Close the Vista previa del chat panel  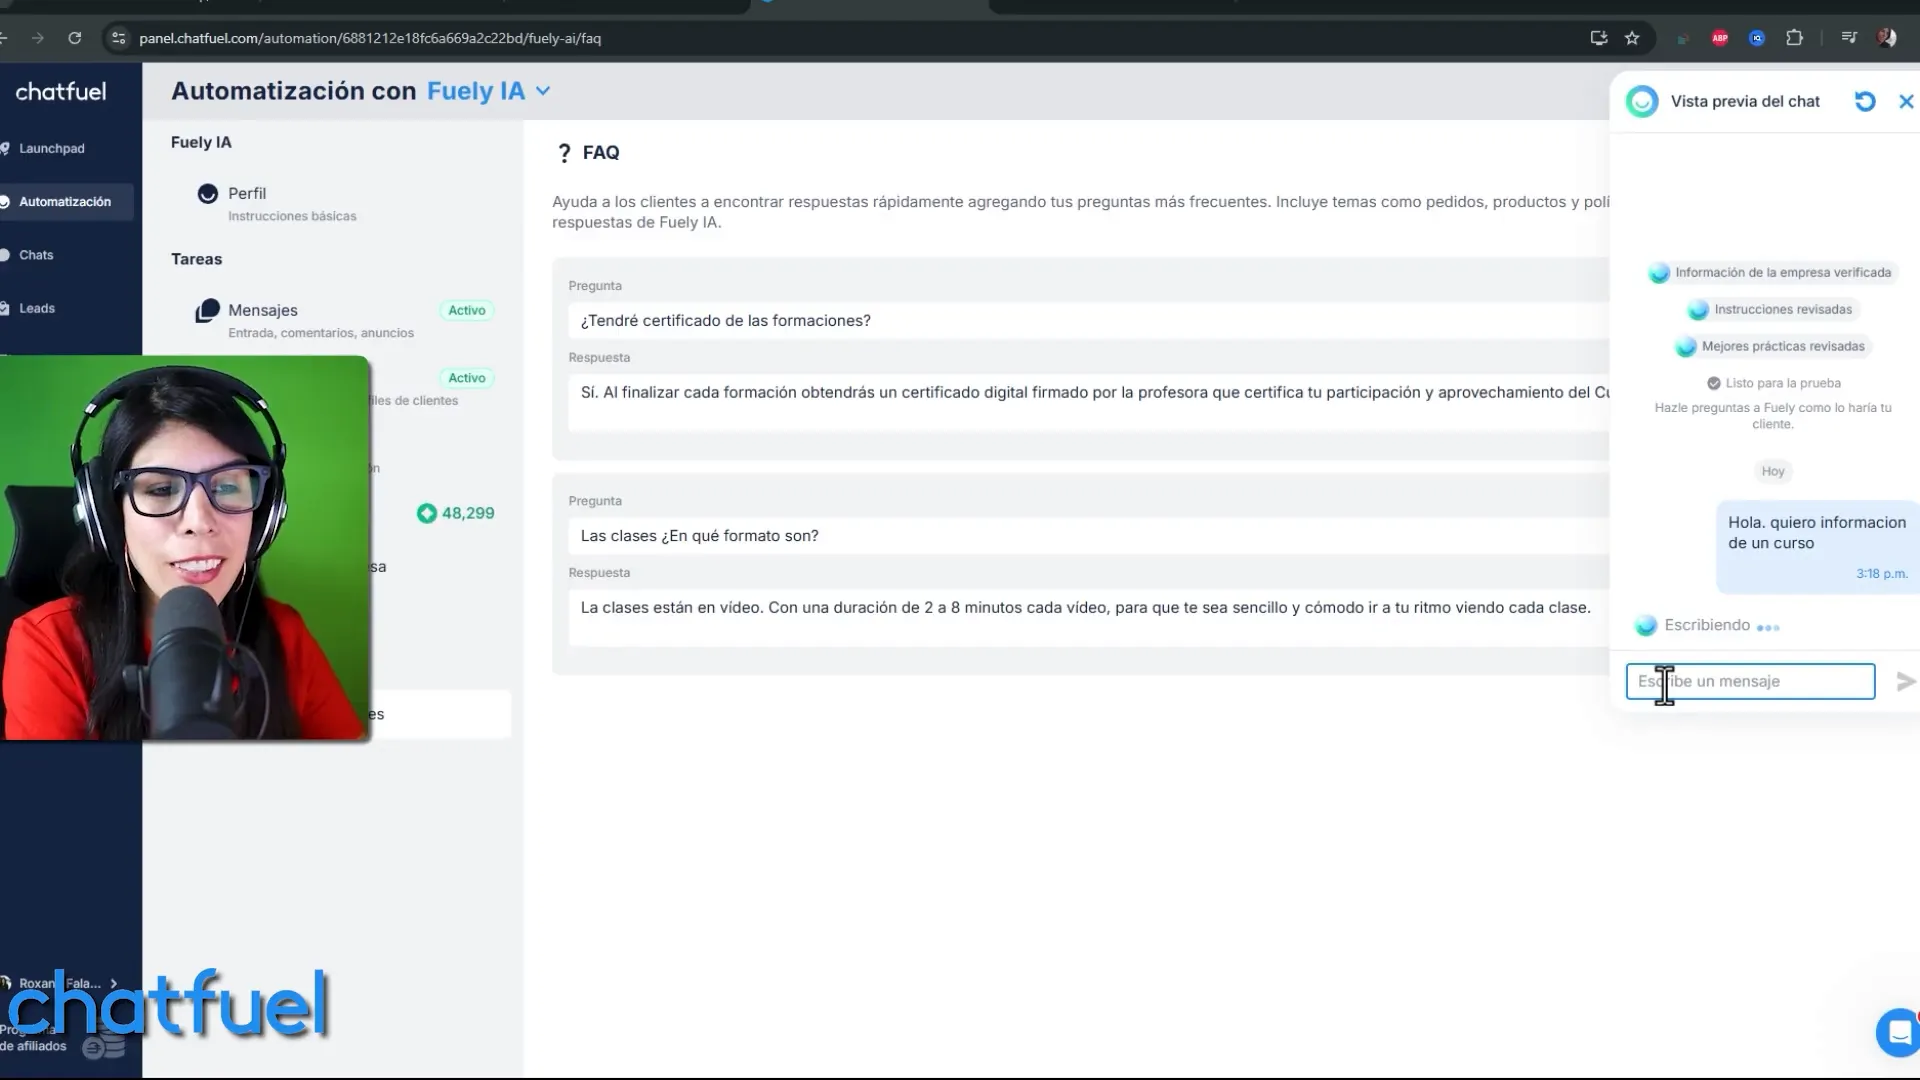pos(1906,101)
